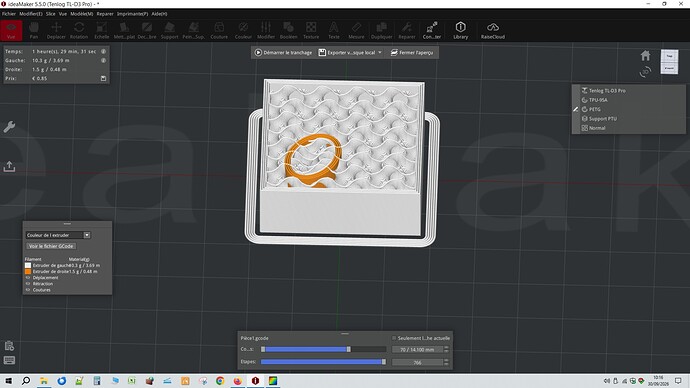
Task: Open the Texture tool
Action: (x=311, y=30)
